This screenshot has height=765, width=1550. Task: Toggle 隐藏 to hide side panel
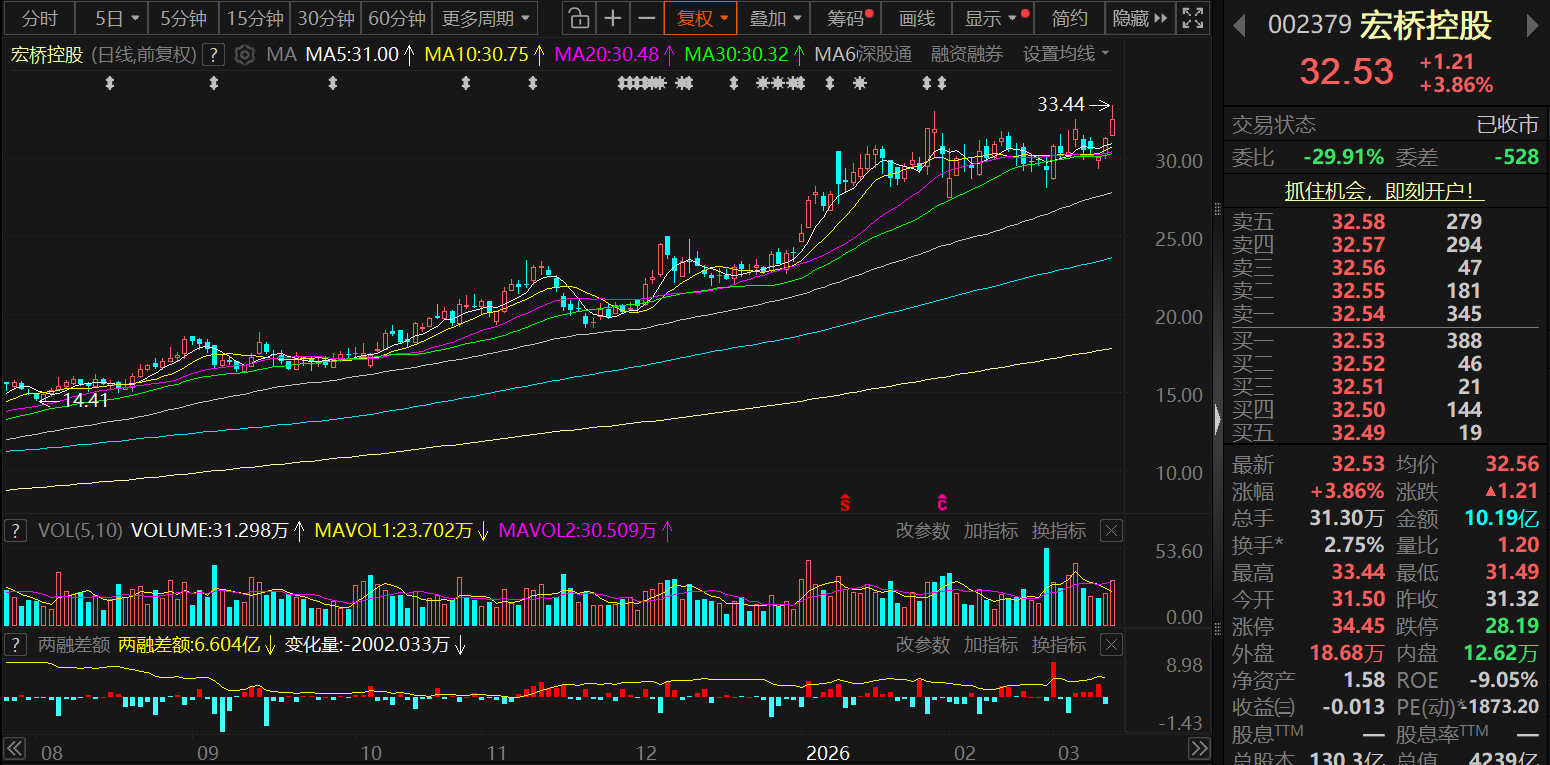(1138, 18)
